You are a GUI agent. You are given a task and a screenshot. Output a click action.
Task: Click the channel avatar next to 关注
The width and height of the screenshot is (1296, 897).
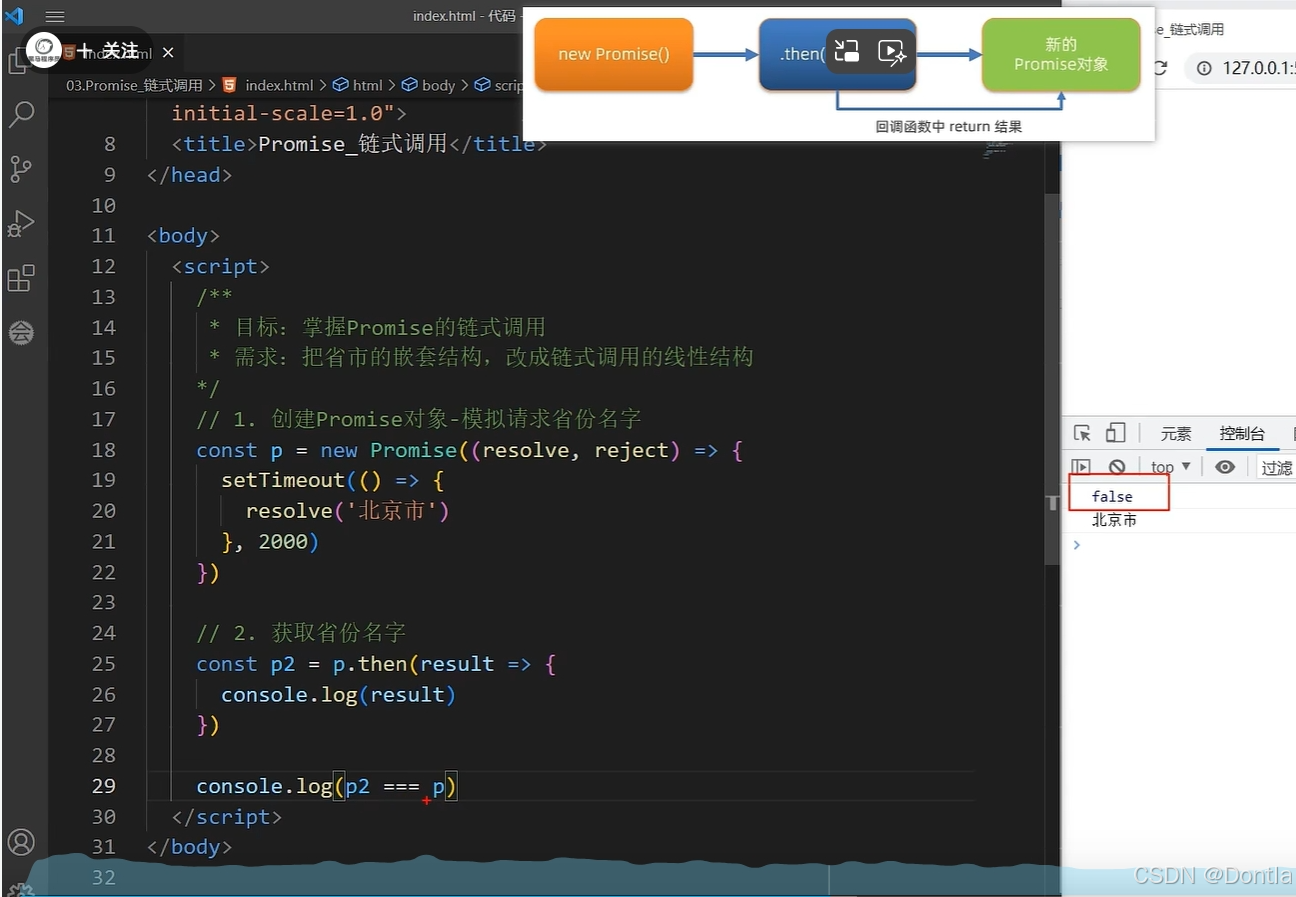[x=44, y=49]
